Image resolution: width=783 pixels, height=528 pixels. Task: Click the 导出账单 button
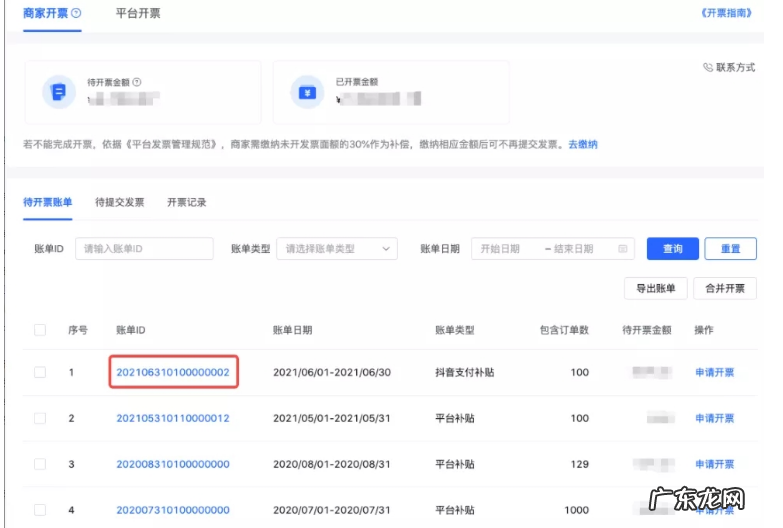point(656,288)
